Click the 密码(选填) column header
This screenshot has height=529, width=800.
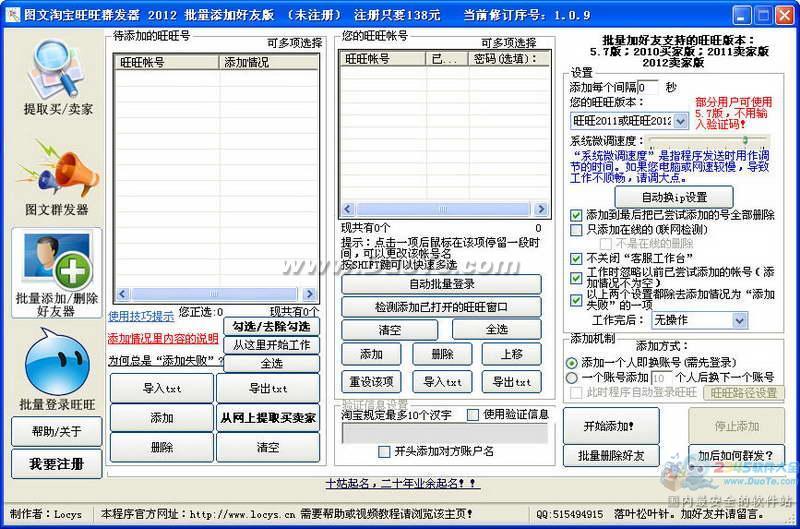[509, 59]
